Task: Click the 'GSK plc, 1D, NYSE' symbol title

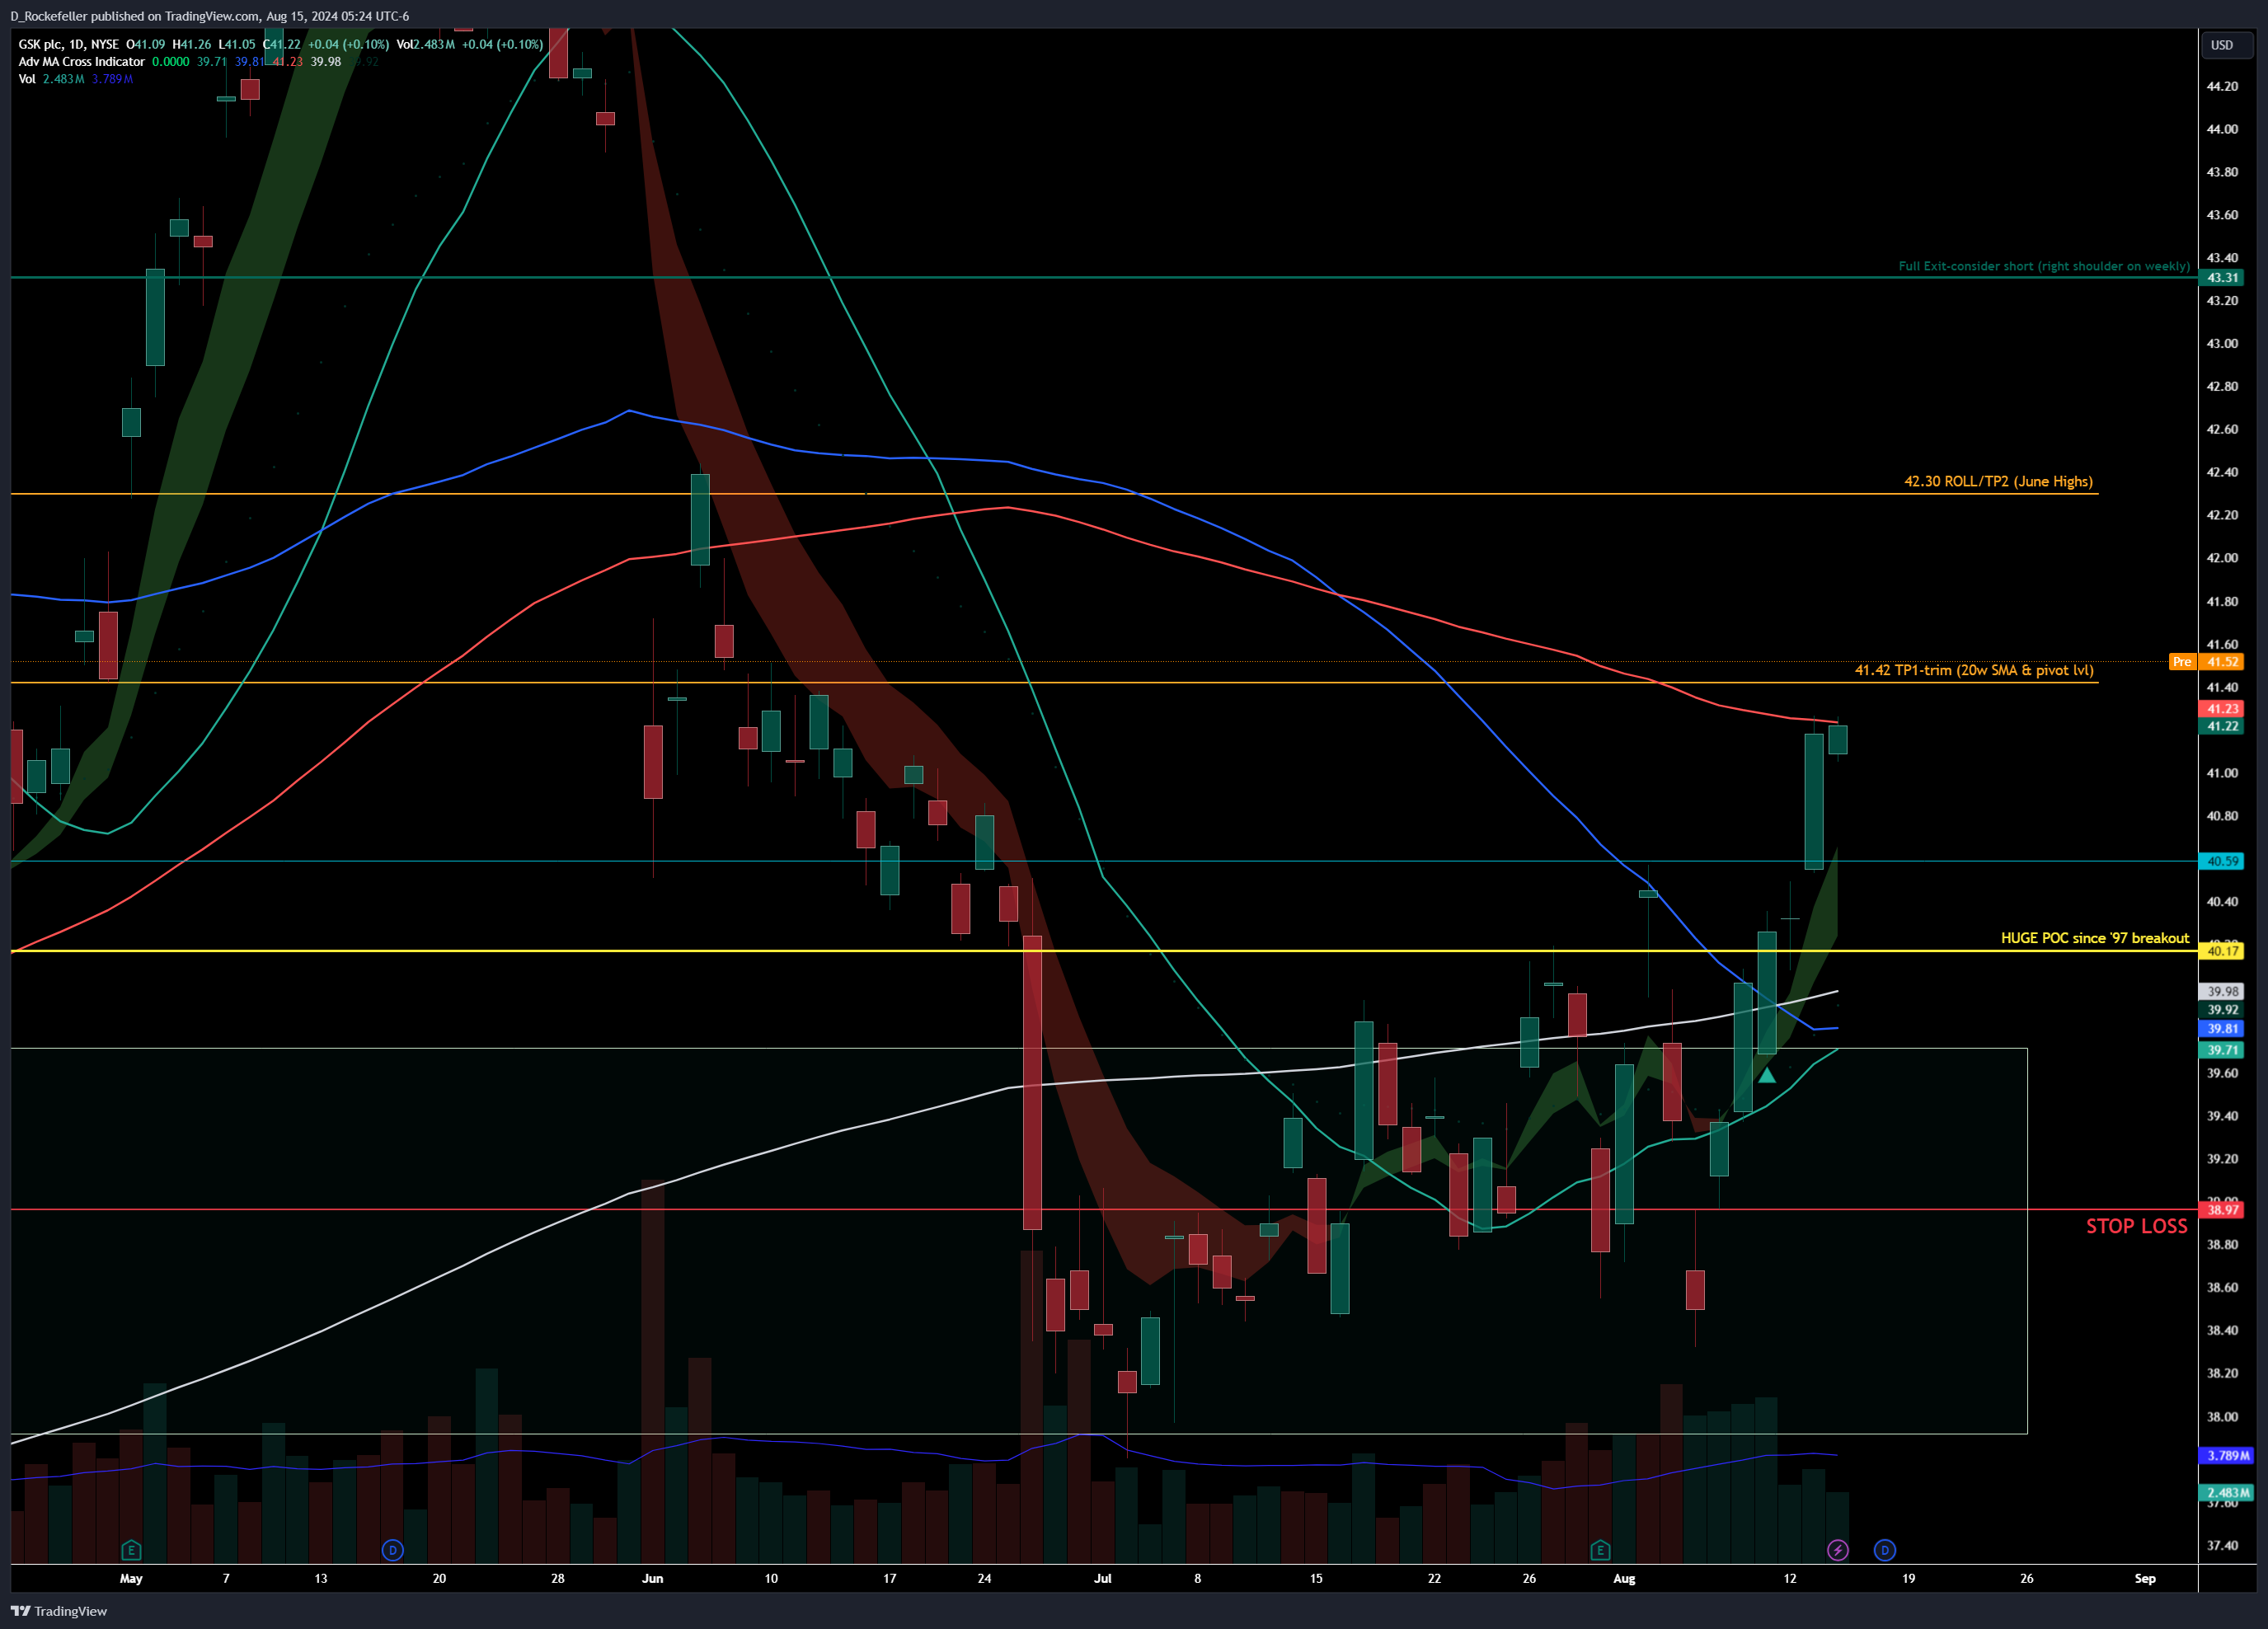Action: (68, 44)
